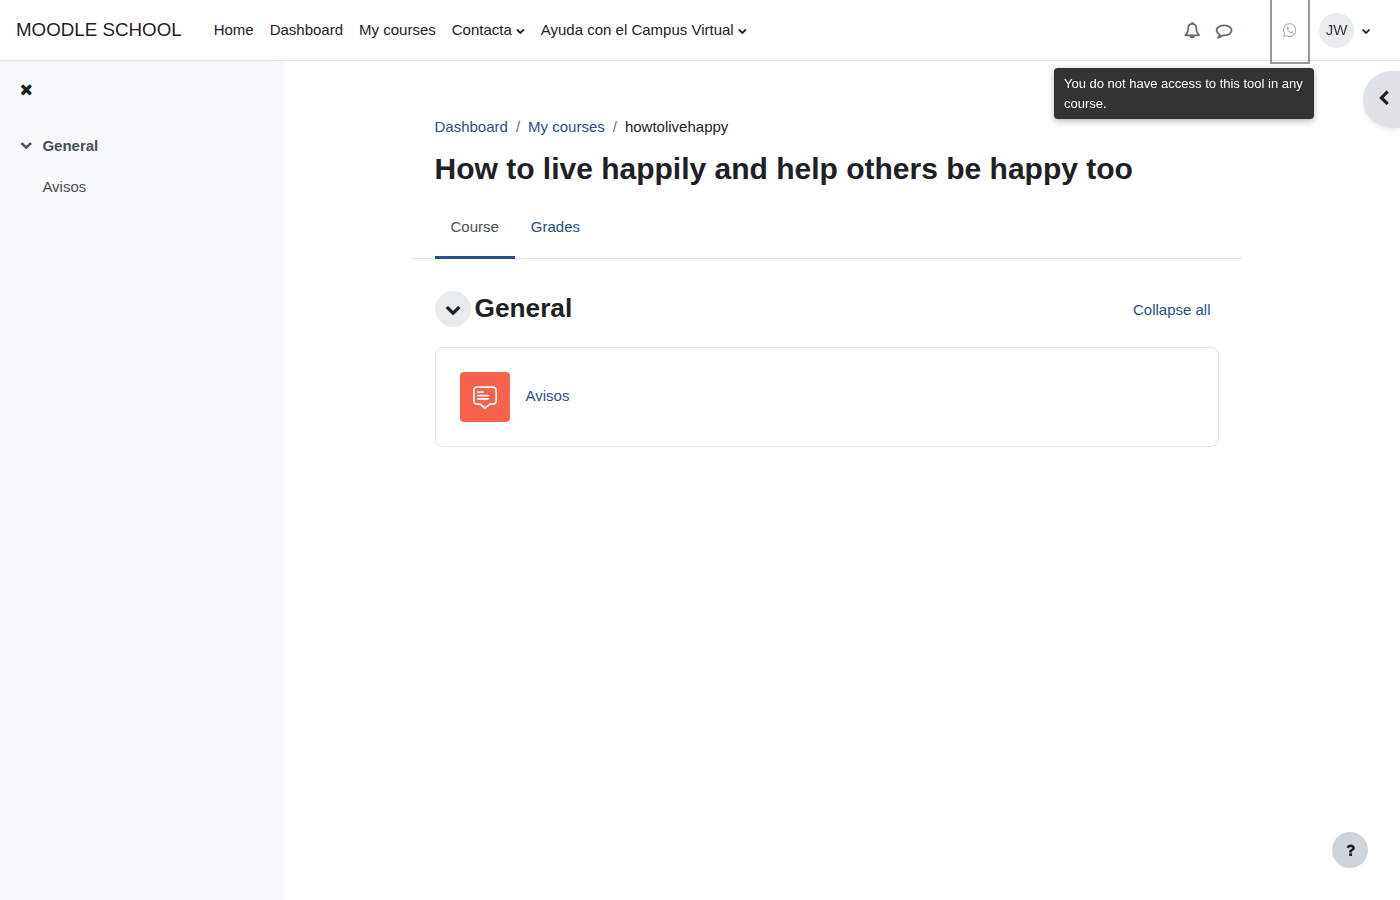The image size is (1400, 900).
Task: Click Collapse all link
Action: 1171,310
